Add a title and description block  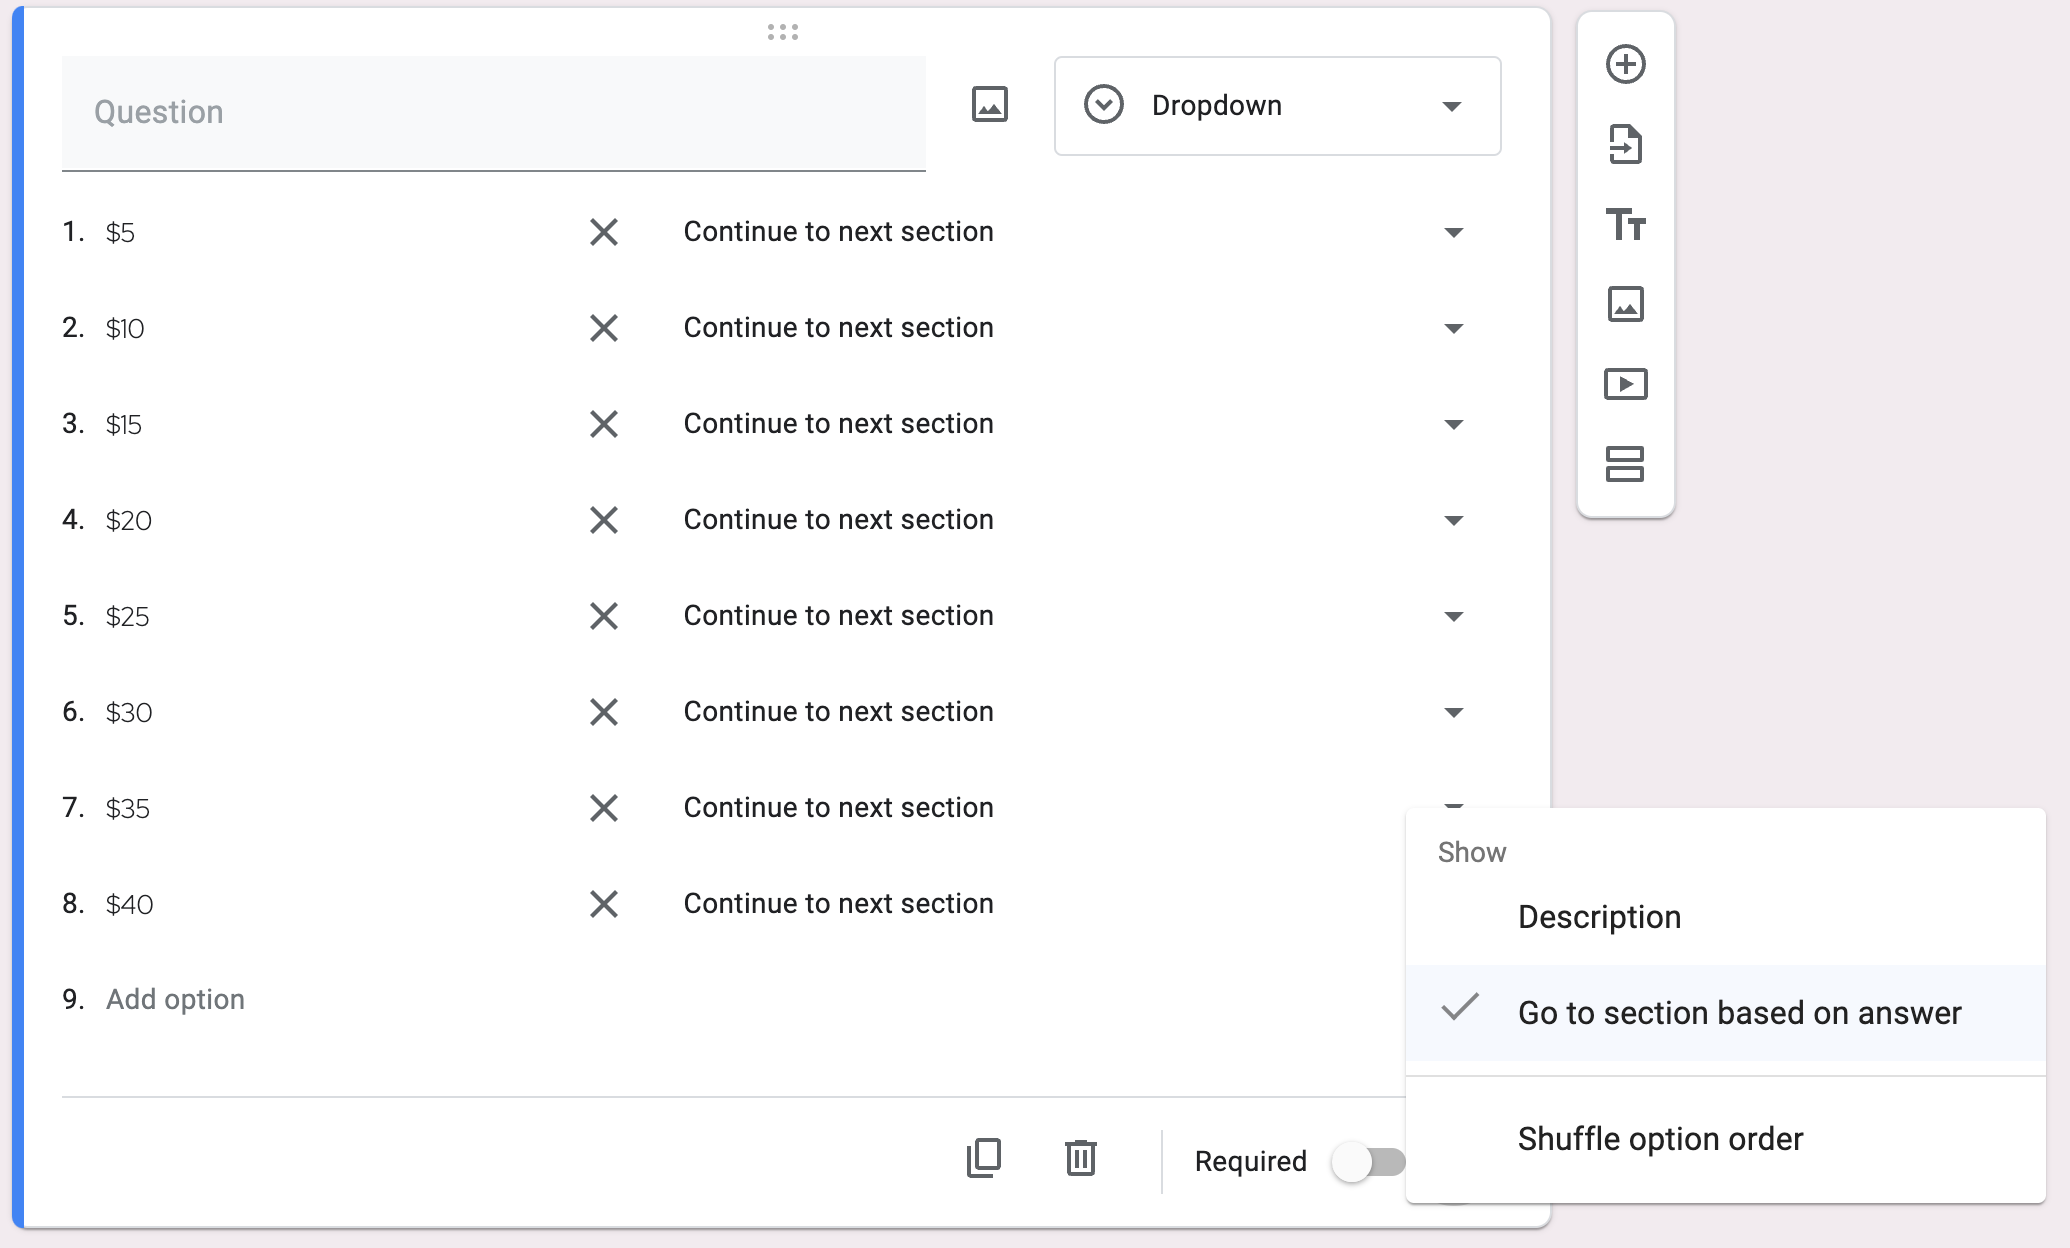[x=1625, y=225]
